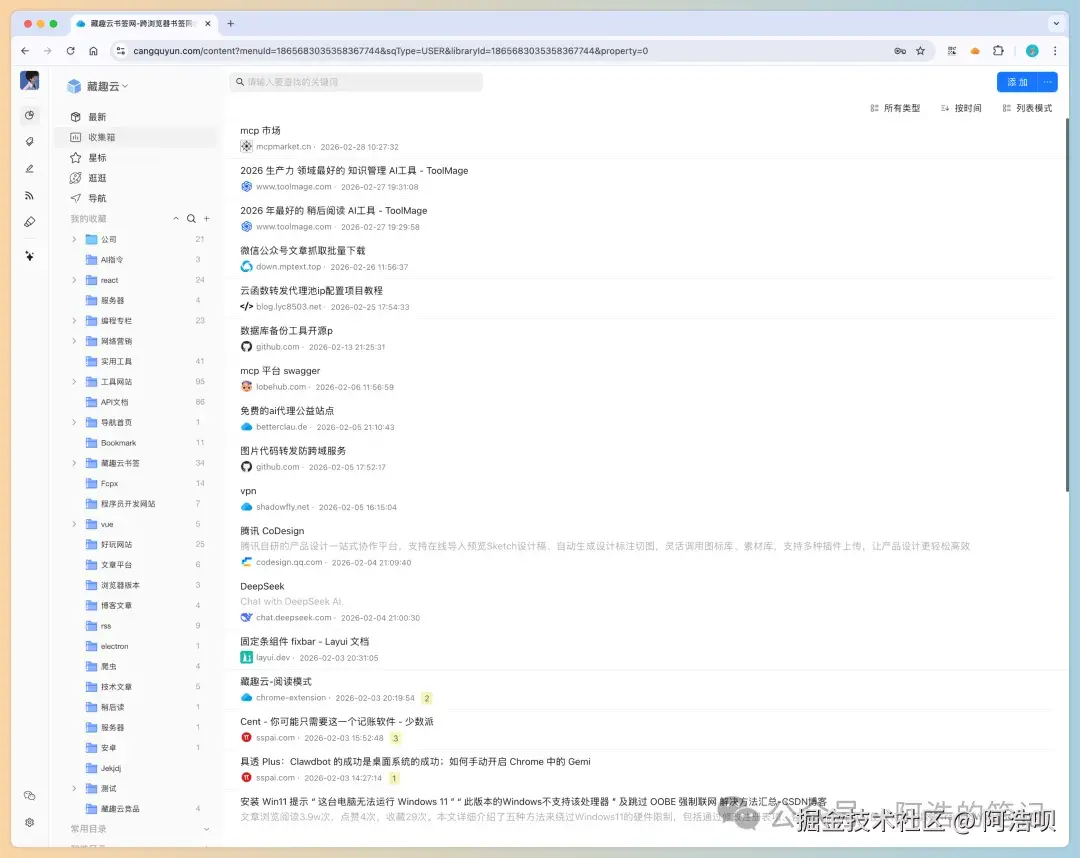Open the pen notes icon in left rail

pyautogui.click(x=29, y=168)
